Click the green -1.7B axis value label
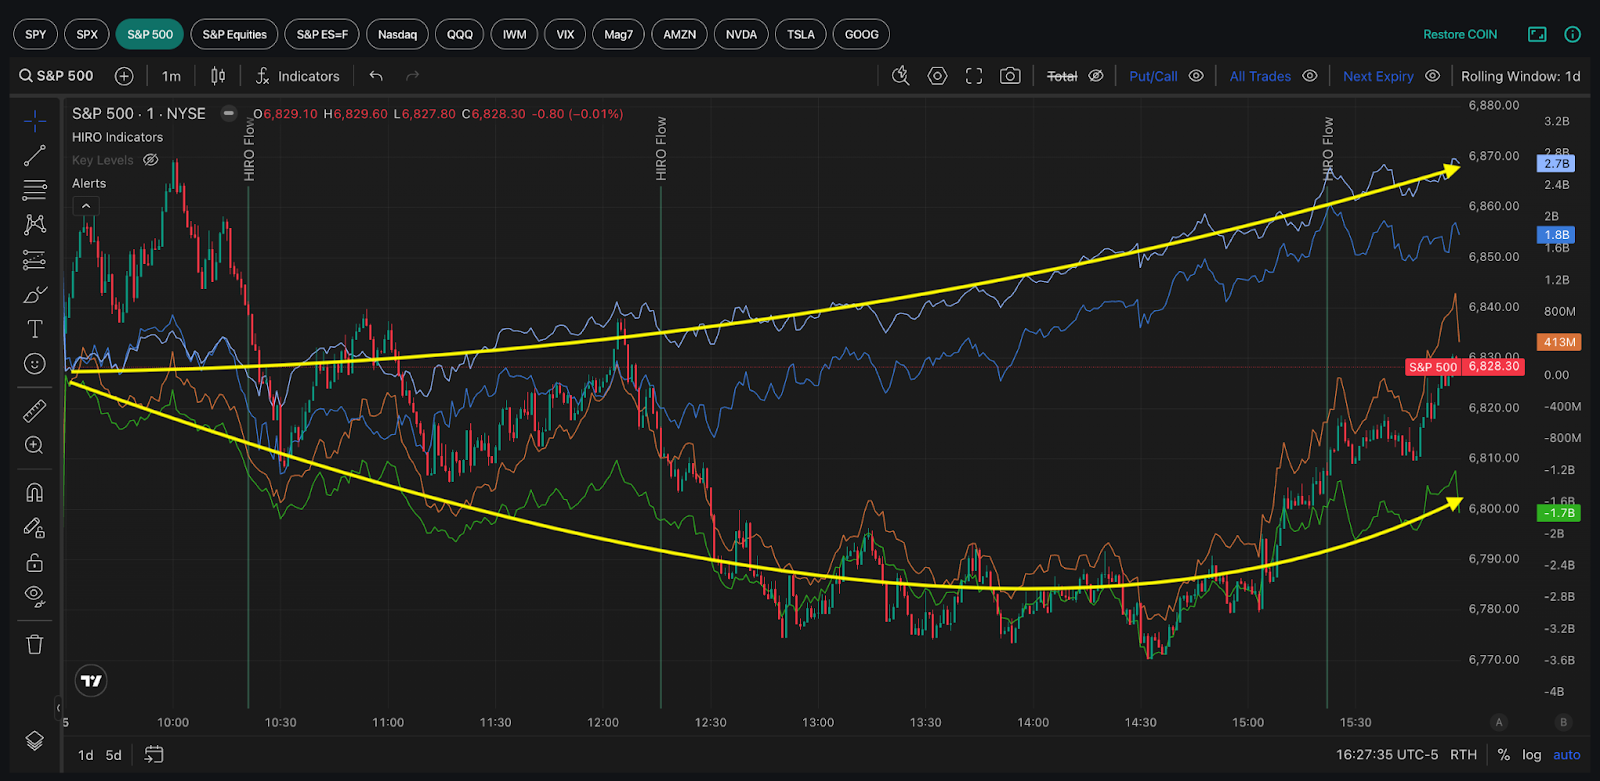The height and width of the screenshot is (781, 1600). coord(1558,512)
